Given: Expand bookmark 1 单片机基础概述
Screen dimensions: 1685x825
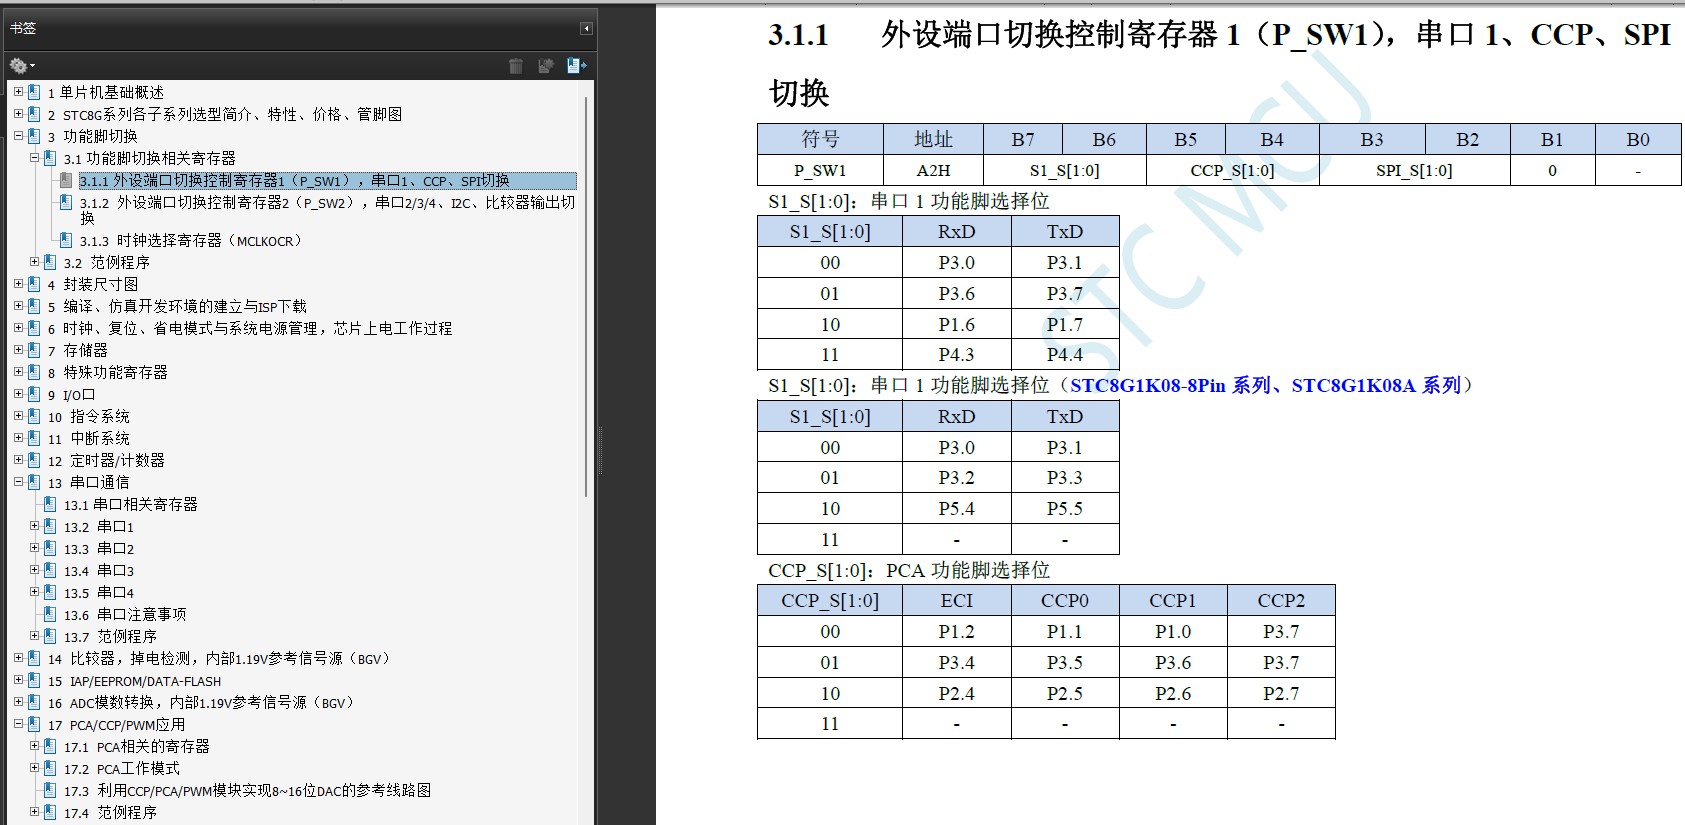Looking at the screenshot, I should [x=18, y=91].
